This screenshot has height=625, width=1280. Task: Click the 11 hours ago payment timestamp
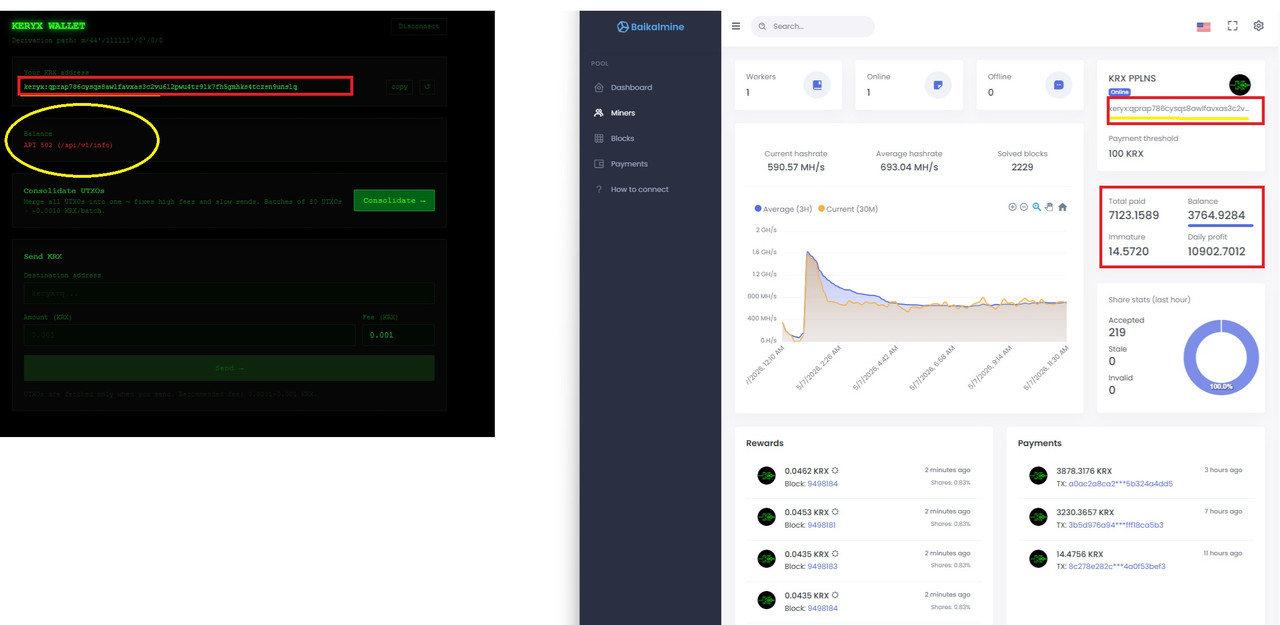click(1222, 553)
